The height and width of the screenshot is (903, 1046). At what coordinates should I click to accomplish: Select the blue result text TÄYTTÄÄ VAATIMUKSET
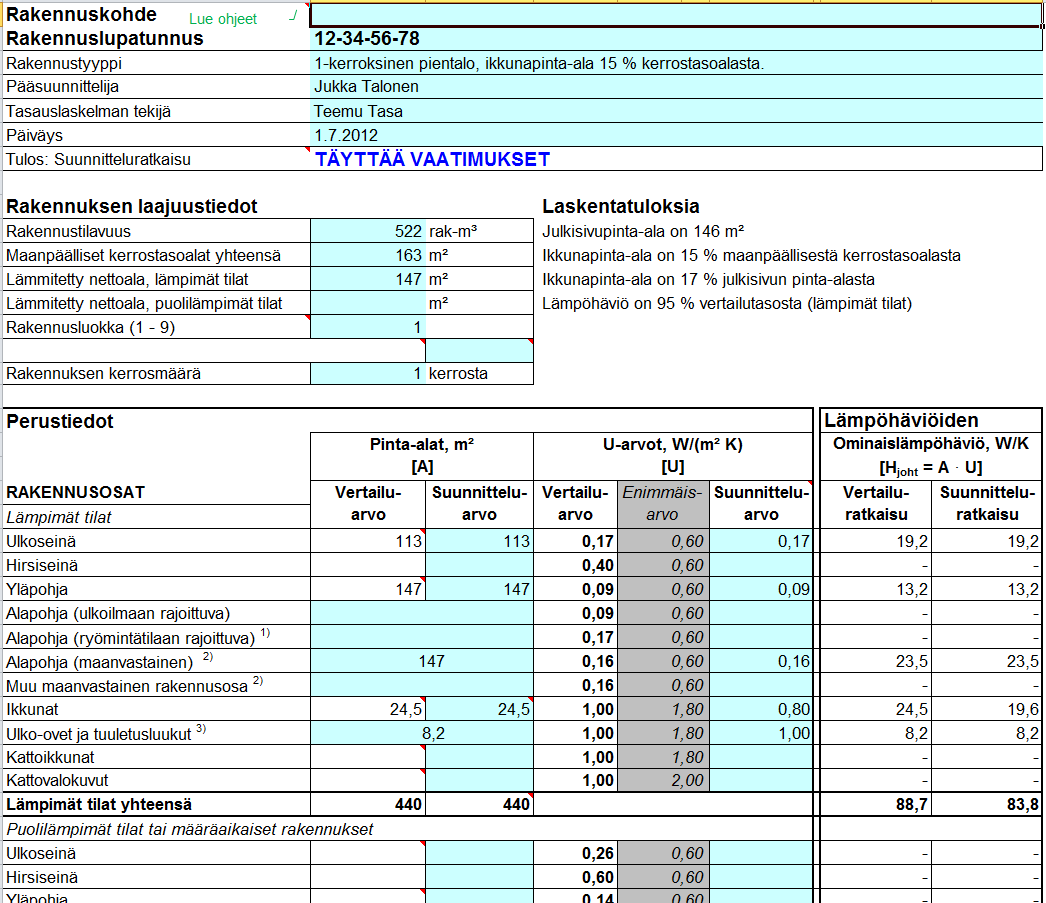[x=432, y=159]
